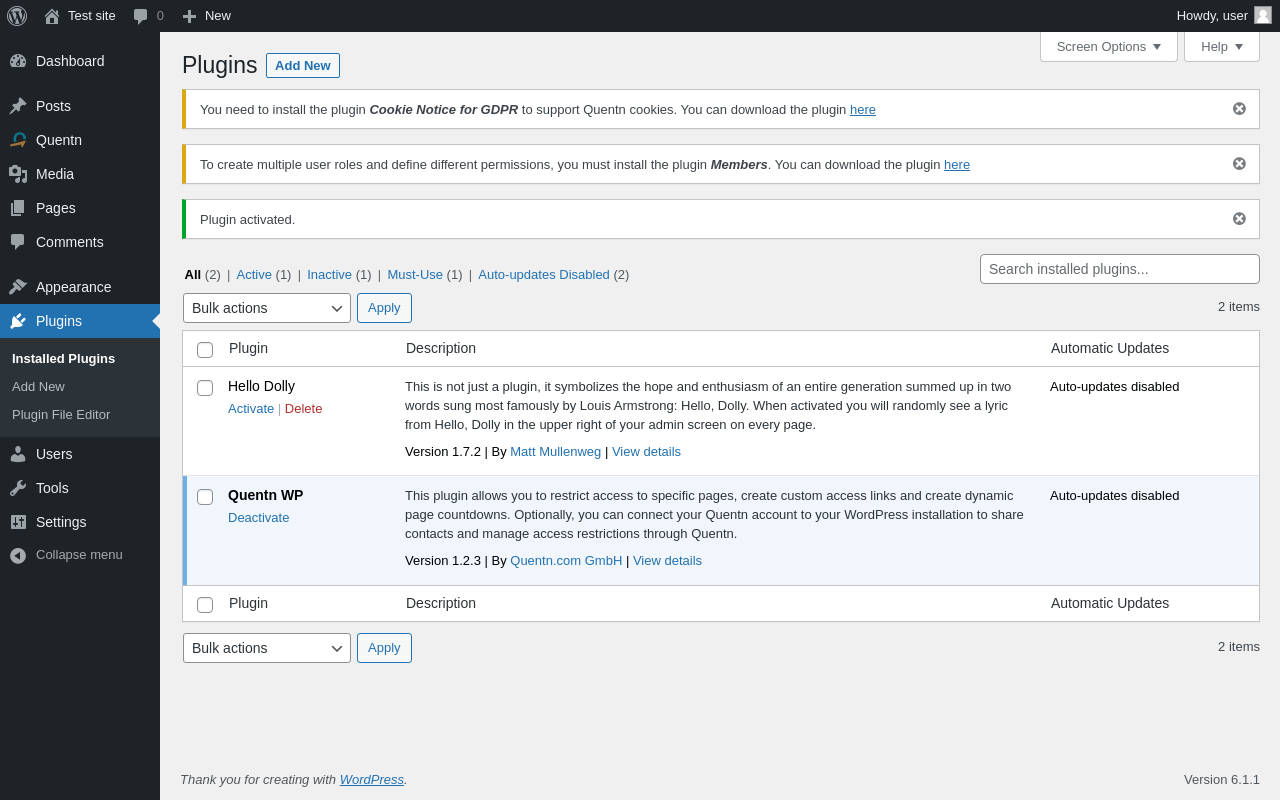Dismiss the Plugin activated notice
The image size is (1280, 800).
point(1239,219)
